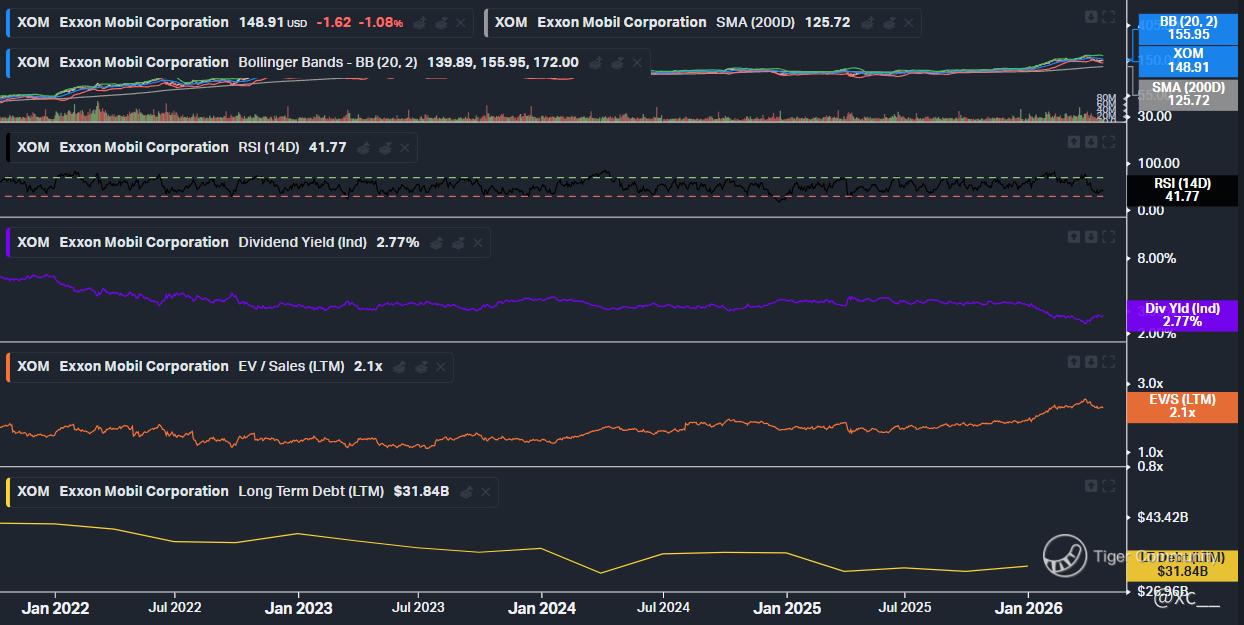Click the purple color bar on Dividend Yield legend
1244x625 pixels.
tap(9, 243)
